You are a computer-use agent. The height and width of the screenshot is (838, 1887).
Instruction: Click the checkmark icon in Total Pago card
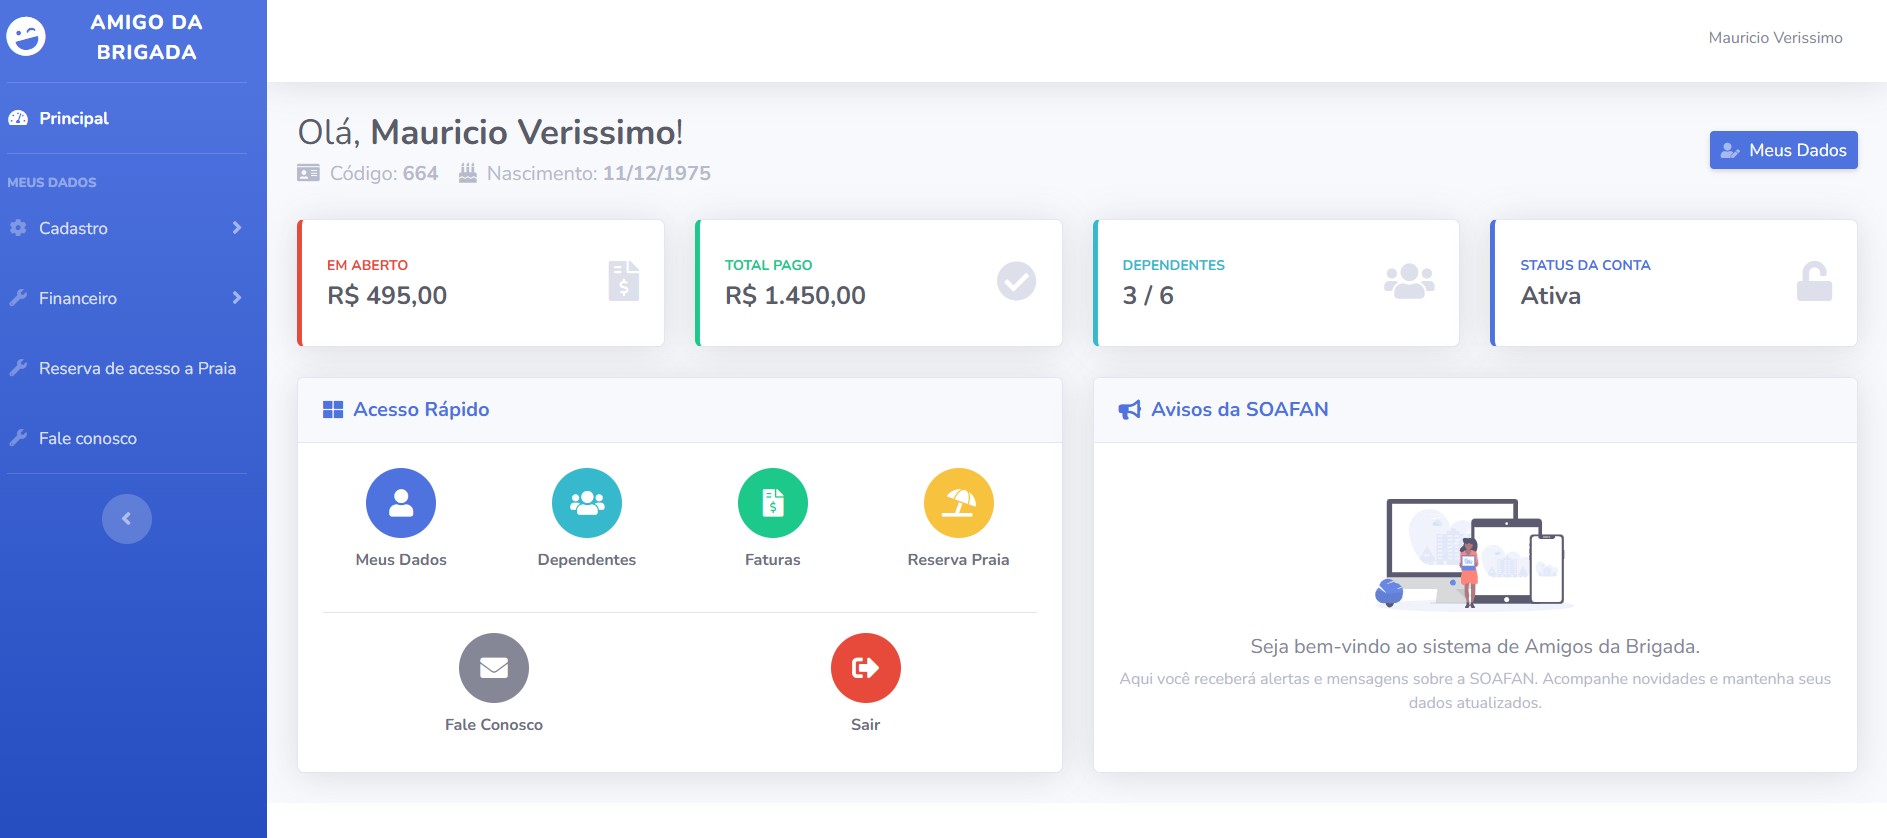(1016, 281)
